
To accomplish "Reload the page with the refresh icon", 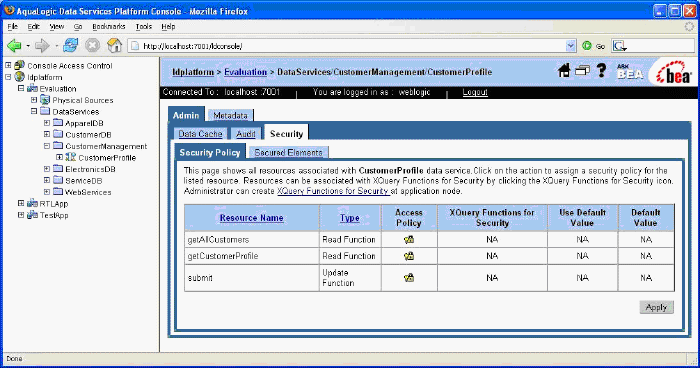I will tap(70, 46).
